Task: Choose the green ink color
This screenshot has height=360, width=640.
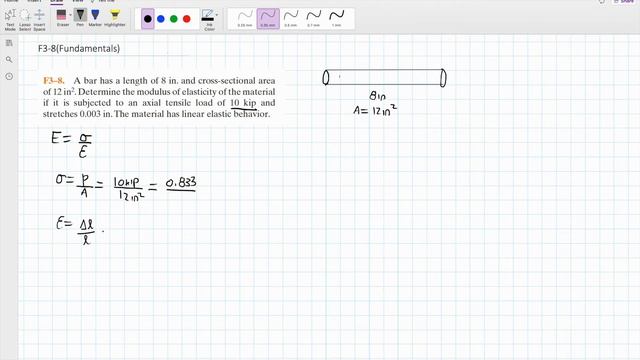Action: coord(174,19)
